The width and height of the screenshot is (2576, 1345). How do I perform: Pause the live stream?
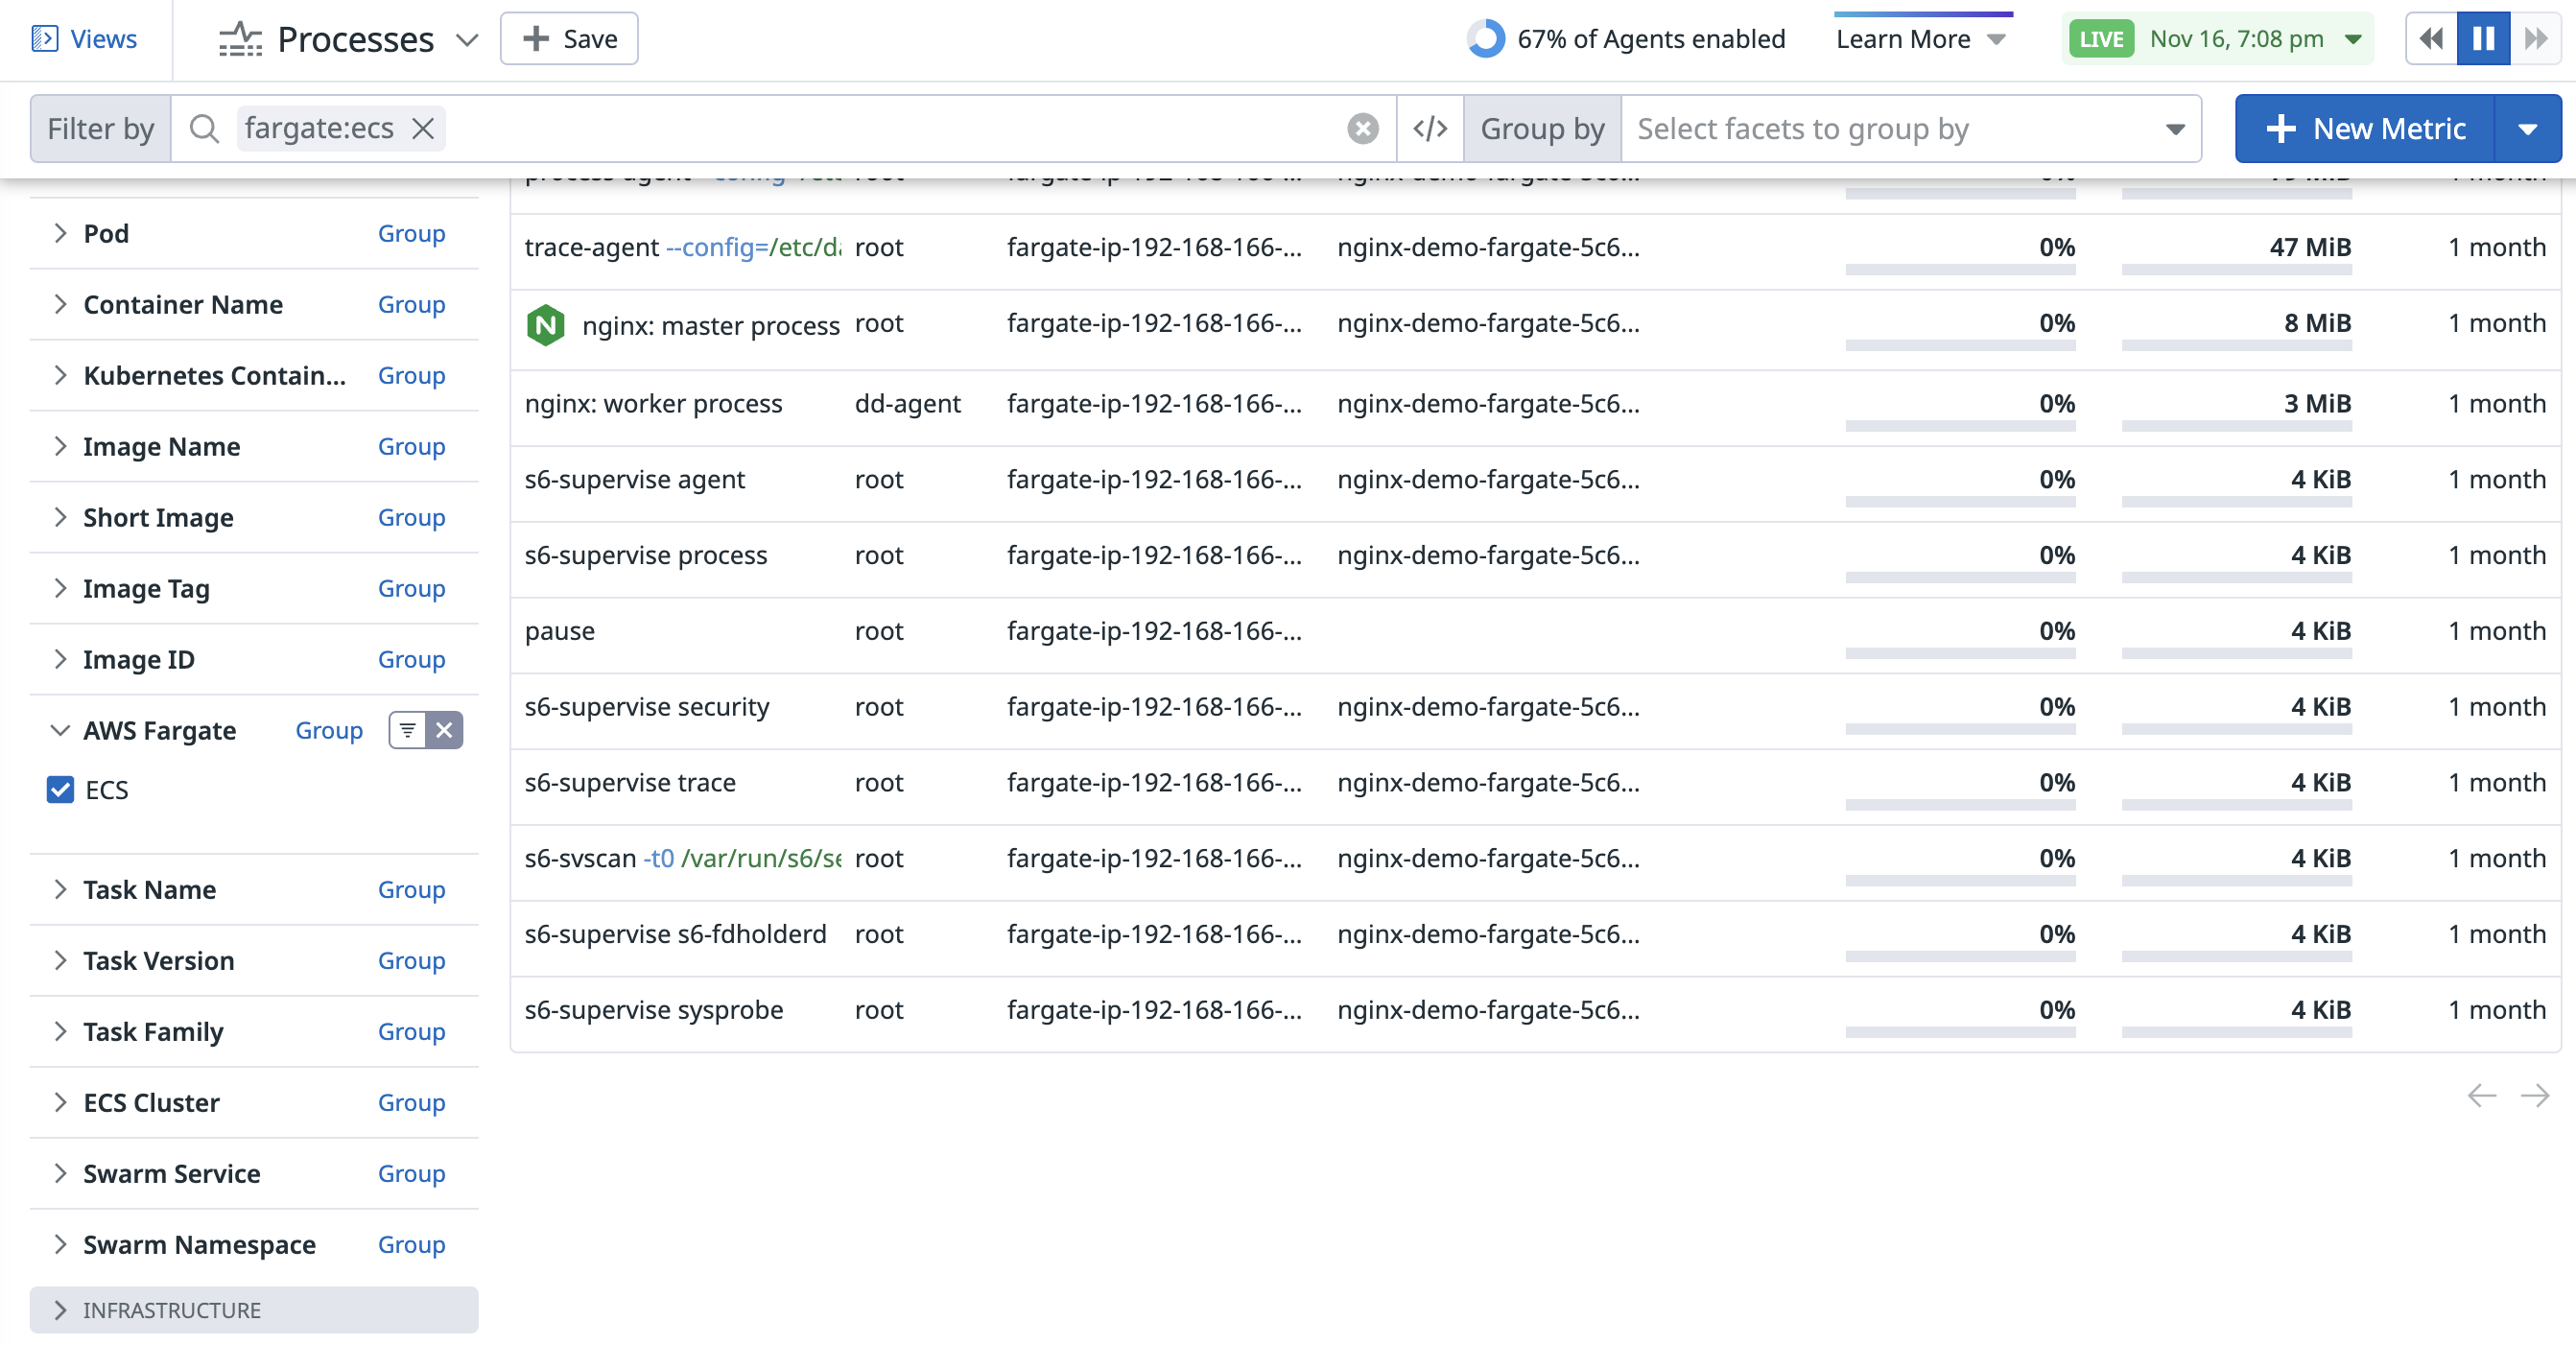pos(2483,39)
